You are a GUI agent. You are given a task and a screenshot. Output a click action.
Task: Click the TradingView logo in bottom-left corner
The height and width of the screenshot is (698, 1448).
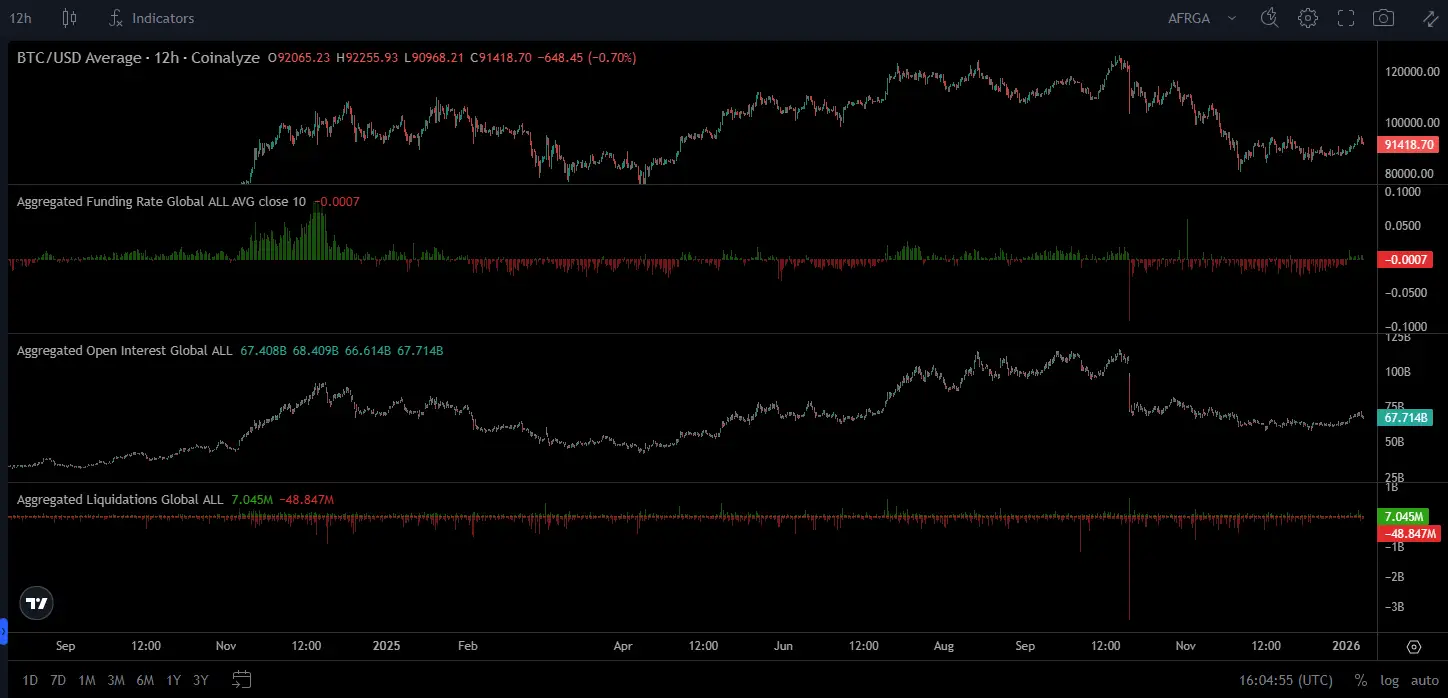point(34,603)
